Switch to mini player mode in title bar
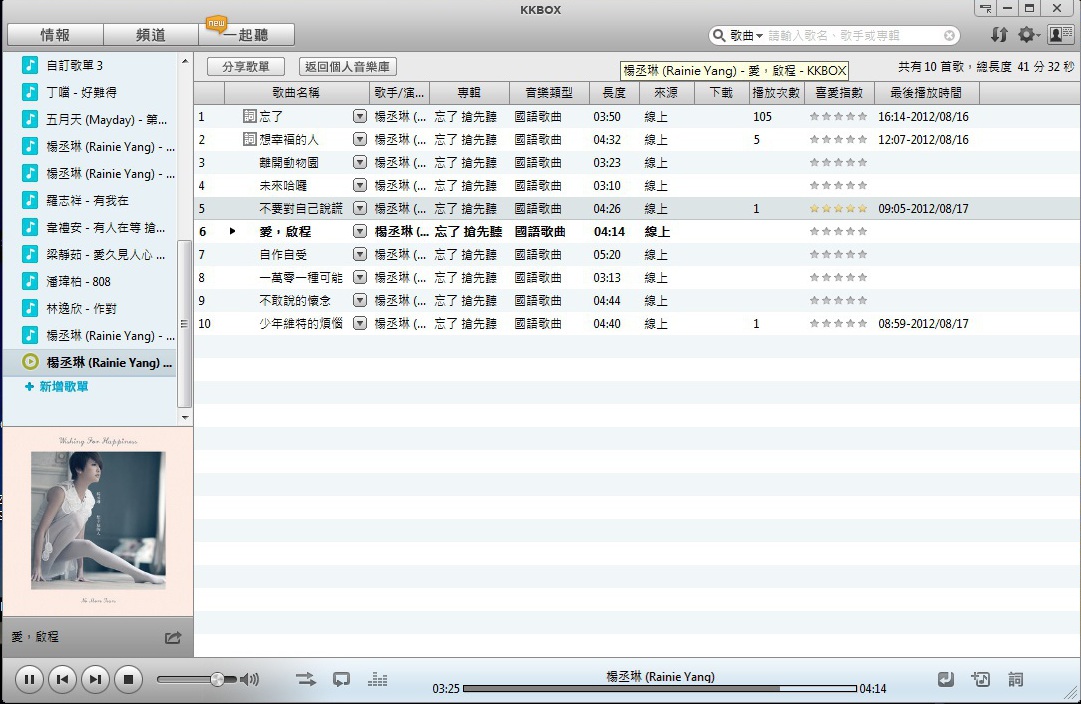Viewport: 1081px width, 704px height. point(986,8)
